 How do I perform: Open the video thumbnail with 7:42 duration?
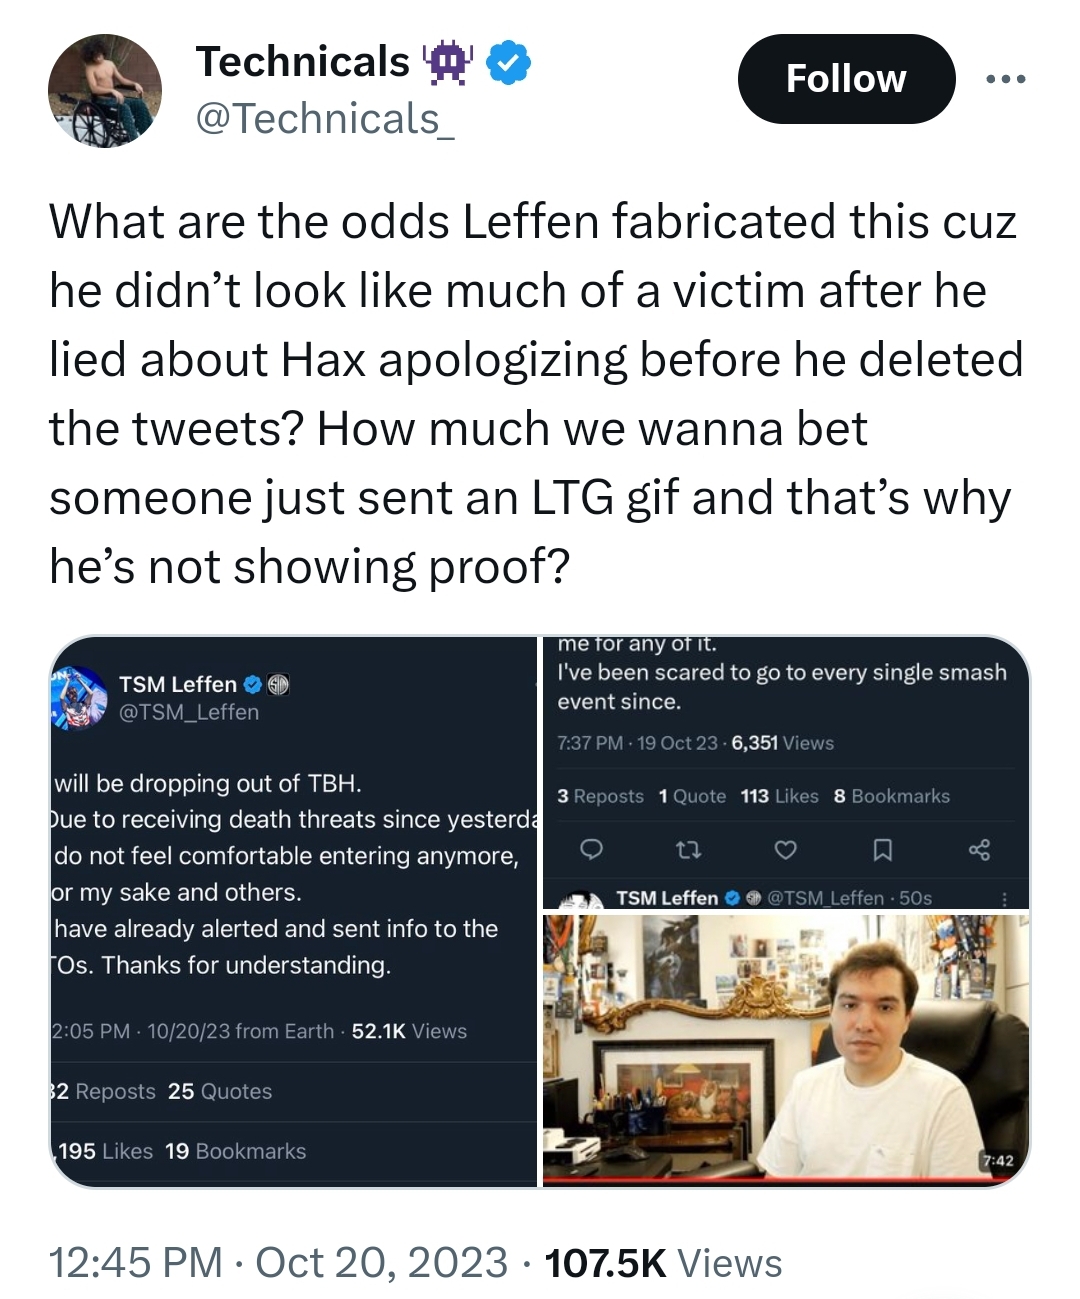tap(786, 1050)
